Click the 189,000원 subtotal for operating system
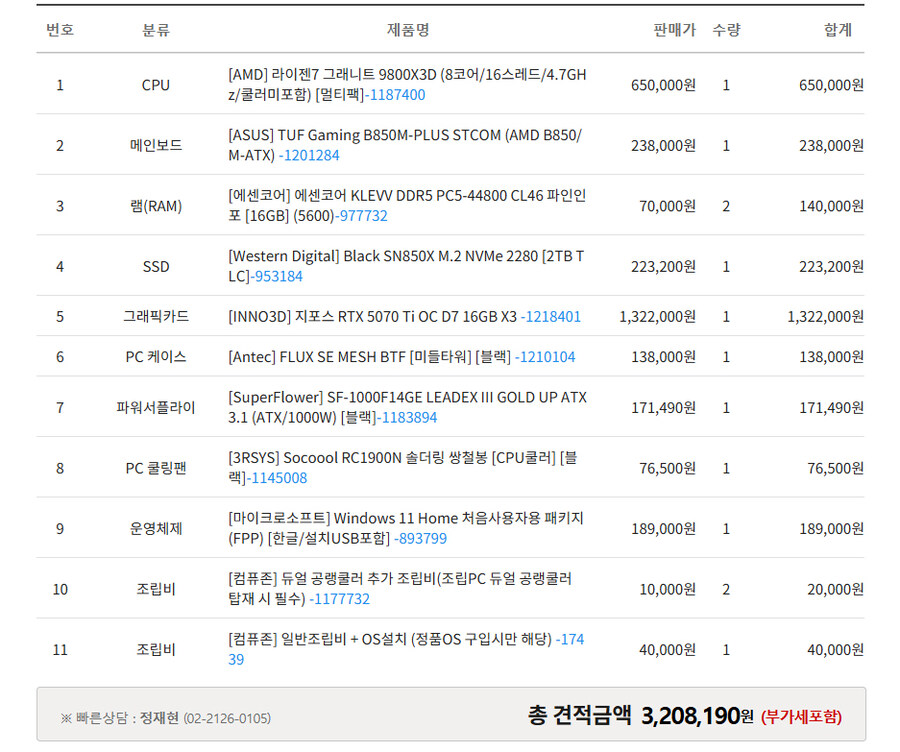 [832, 529]
